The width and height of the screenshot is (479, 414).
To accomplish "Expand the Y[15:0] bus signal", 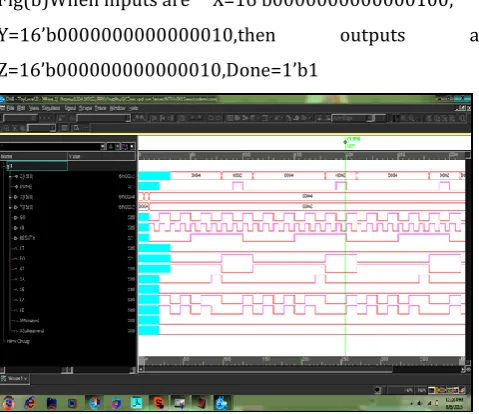I will (x=11, y=207).
